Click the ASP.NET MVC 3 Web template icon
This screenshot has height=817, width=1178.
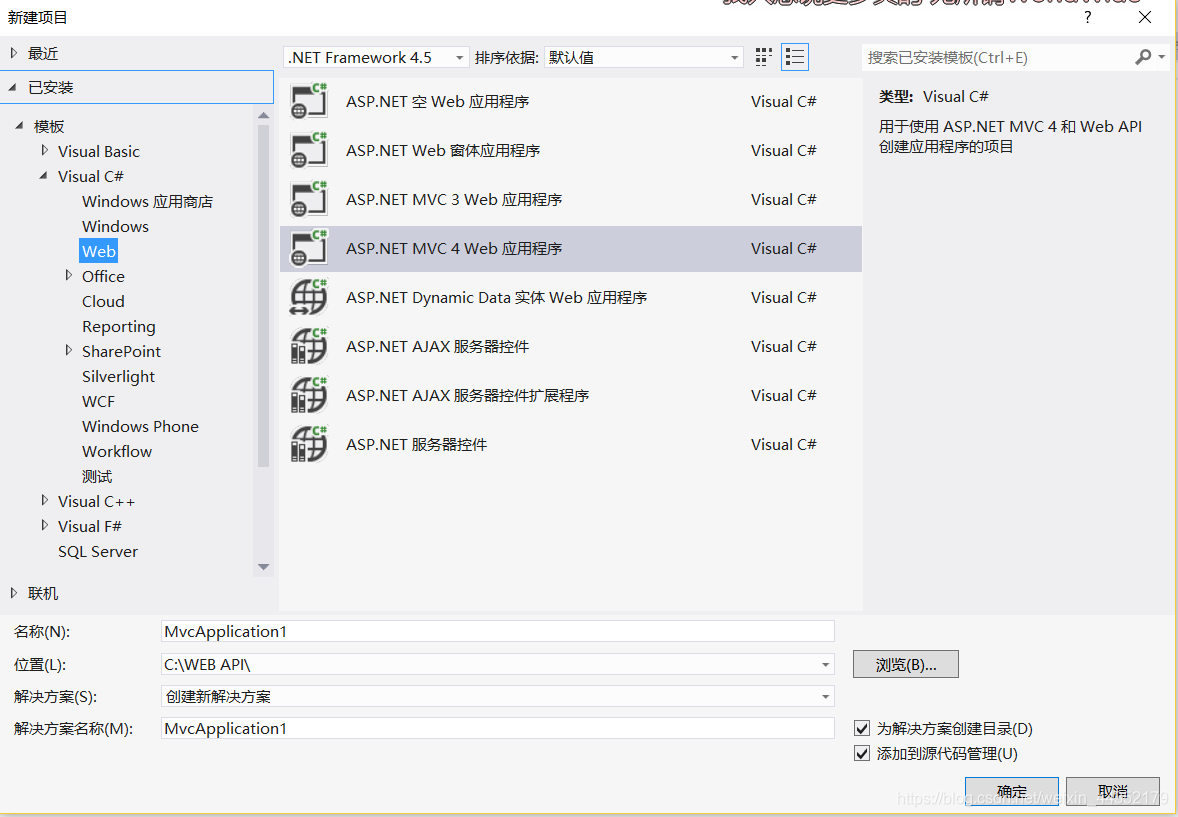click(x=309, y=199)
